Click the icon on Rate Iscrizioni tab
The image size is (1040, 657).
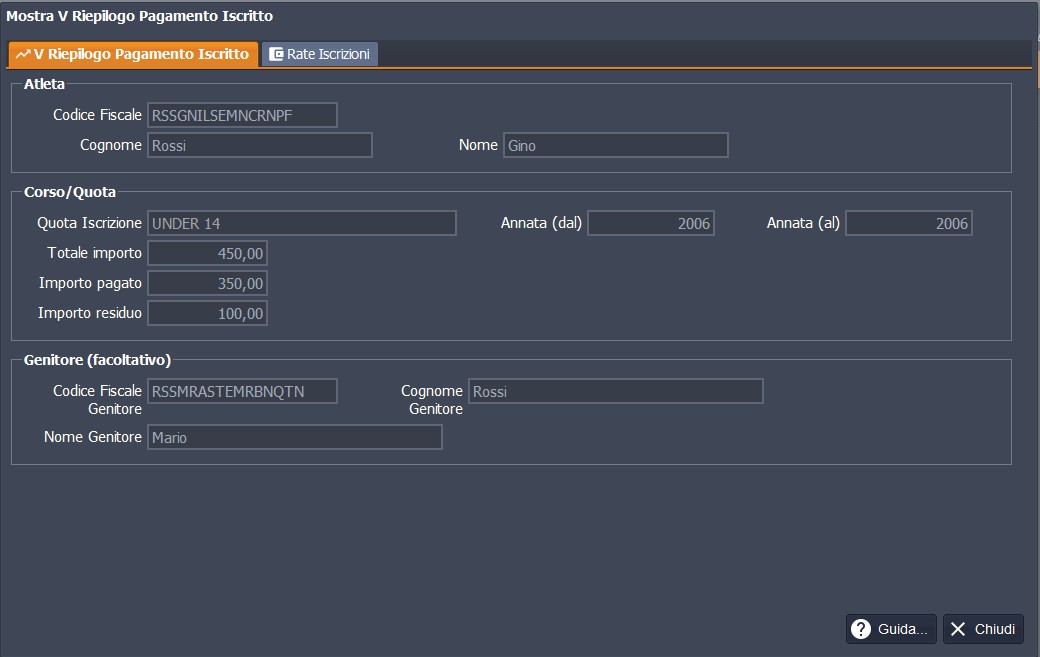tap(276, 54)
